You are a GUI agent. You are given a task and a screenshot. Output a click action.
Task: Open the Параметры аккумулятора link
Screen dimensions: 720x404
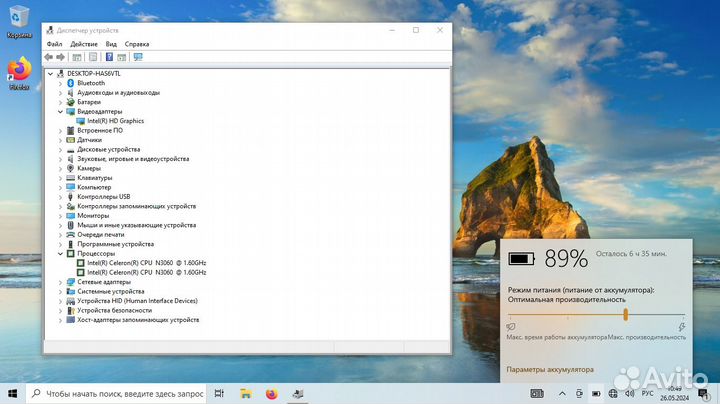(x=550, y=370)
